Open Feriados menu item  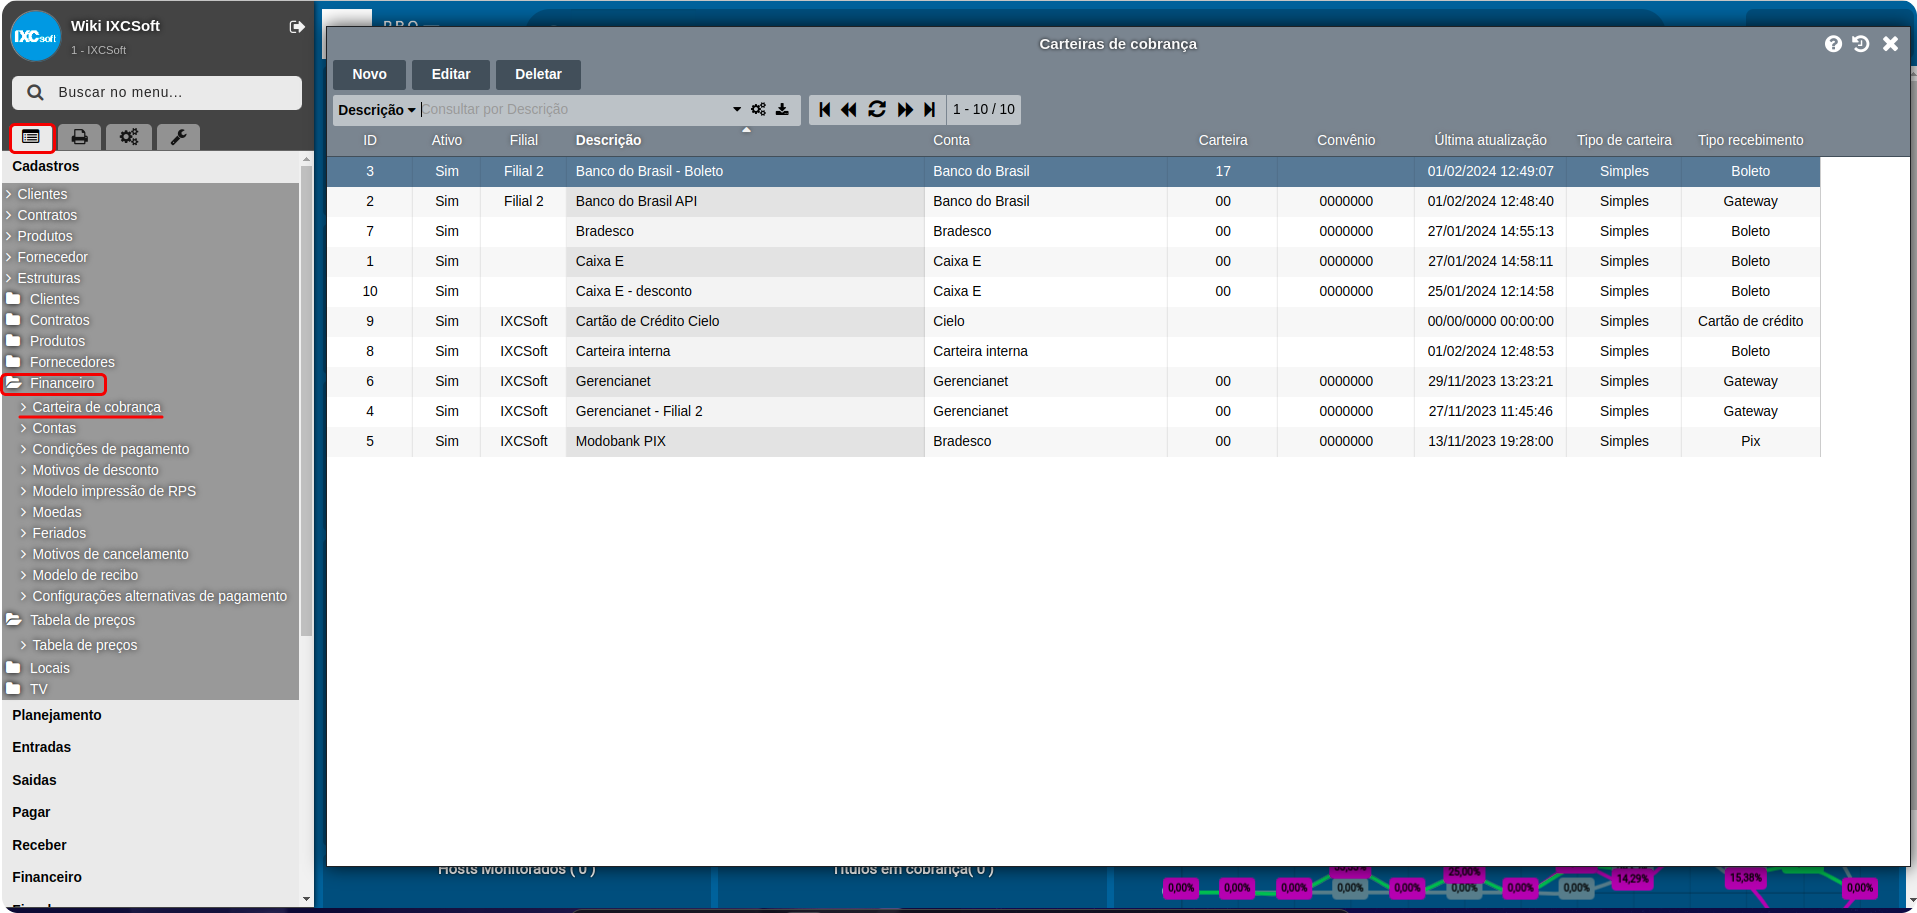pos(59,533)
